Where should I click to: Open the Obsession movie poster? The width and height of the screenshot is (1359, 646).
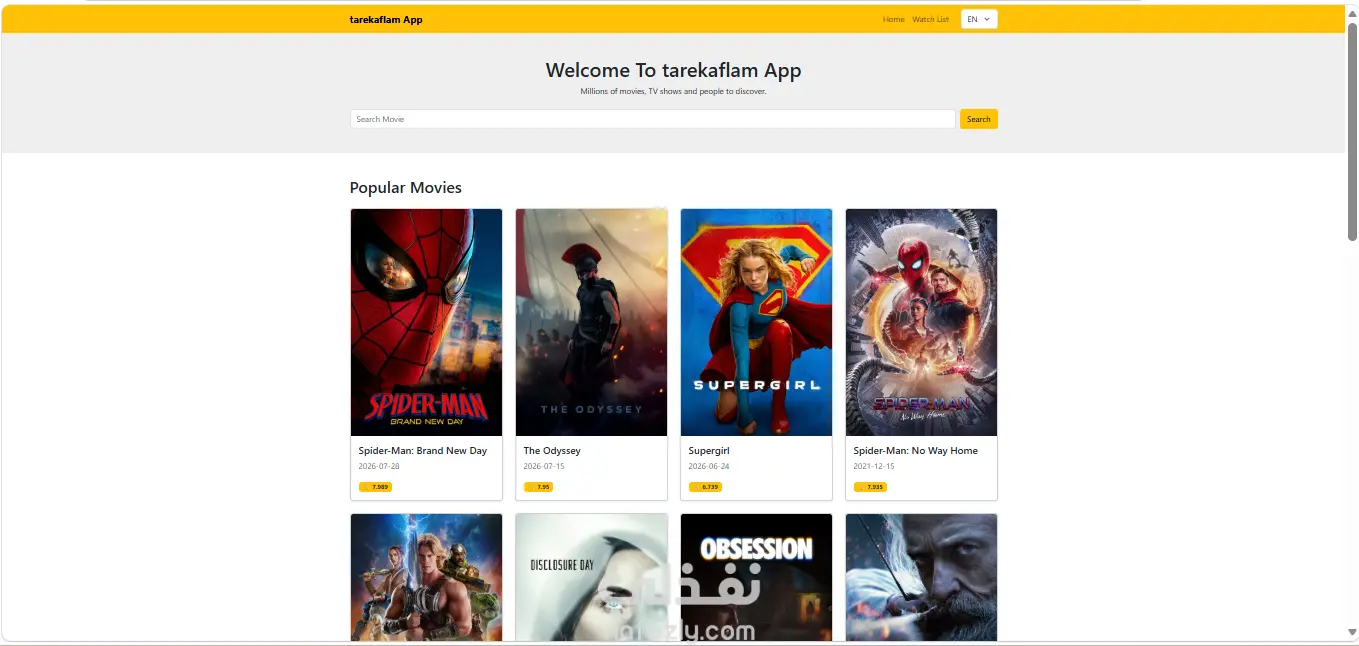tap(756, 577)
